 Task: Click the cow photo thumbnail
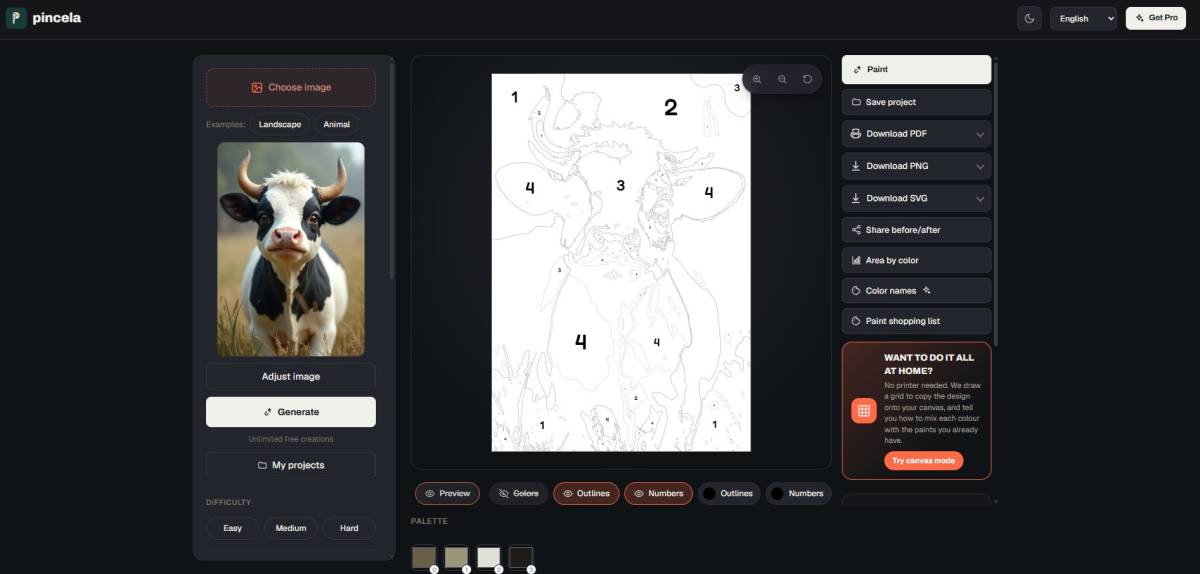click(x=291, y=249)
